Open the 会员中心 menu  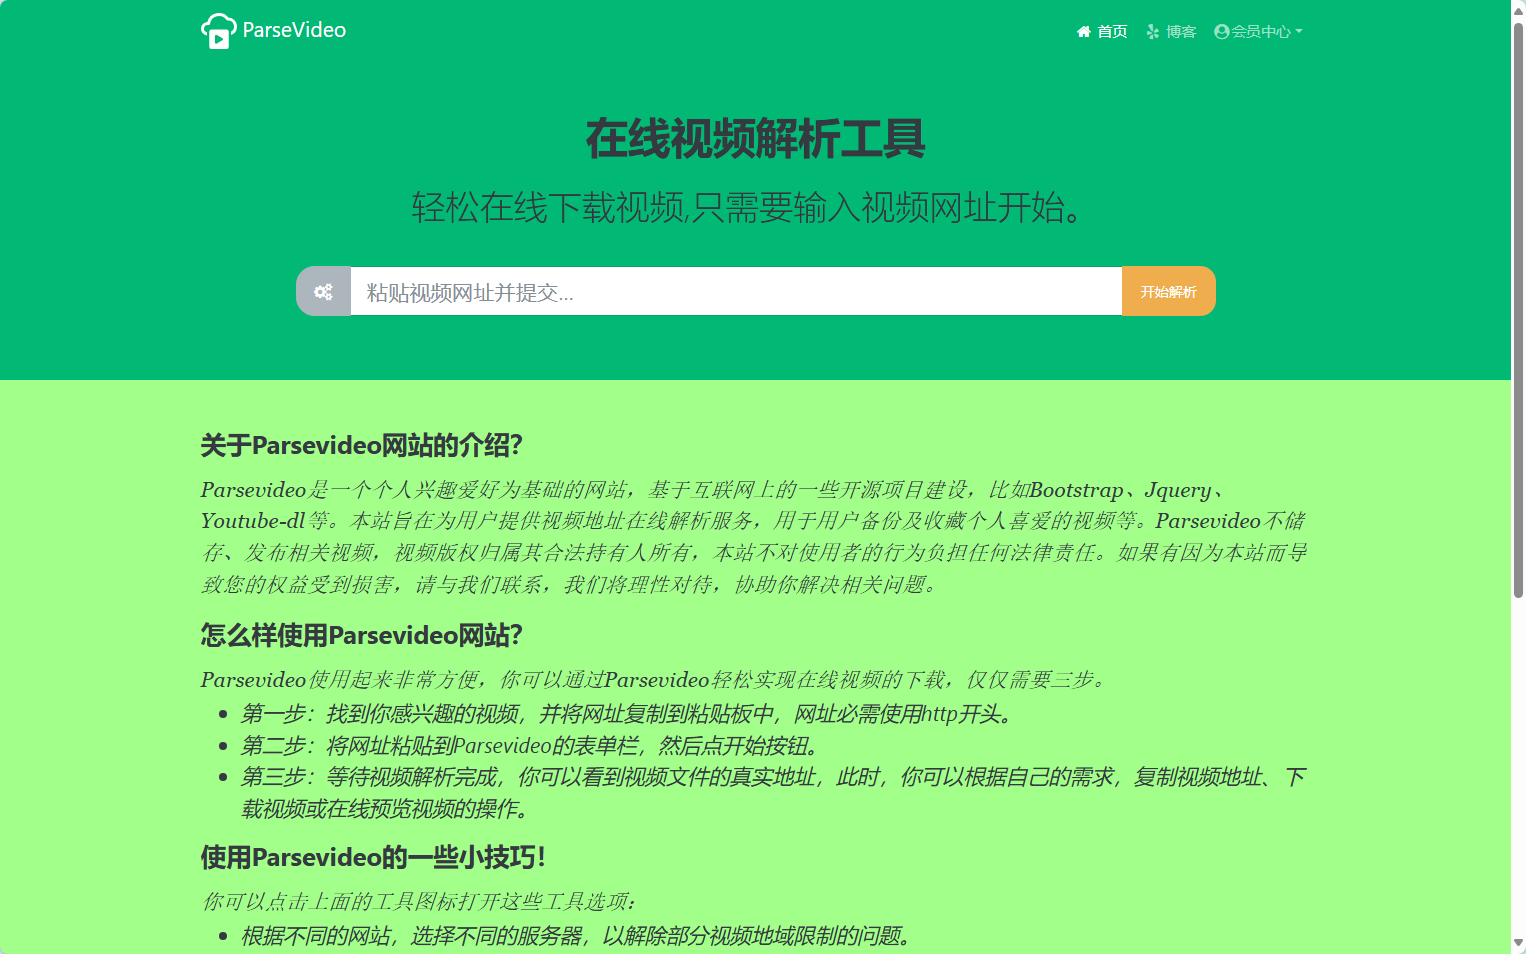click(x=1258, y=32)
